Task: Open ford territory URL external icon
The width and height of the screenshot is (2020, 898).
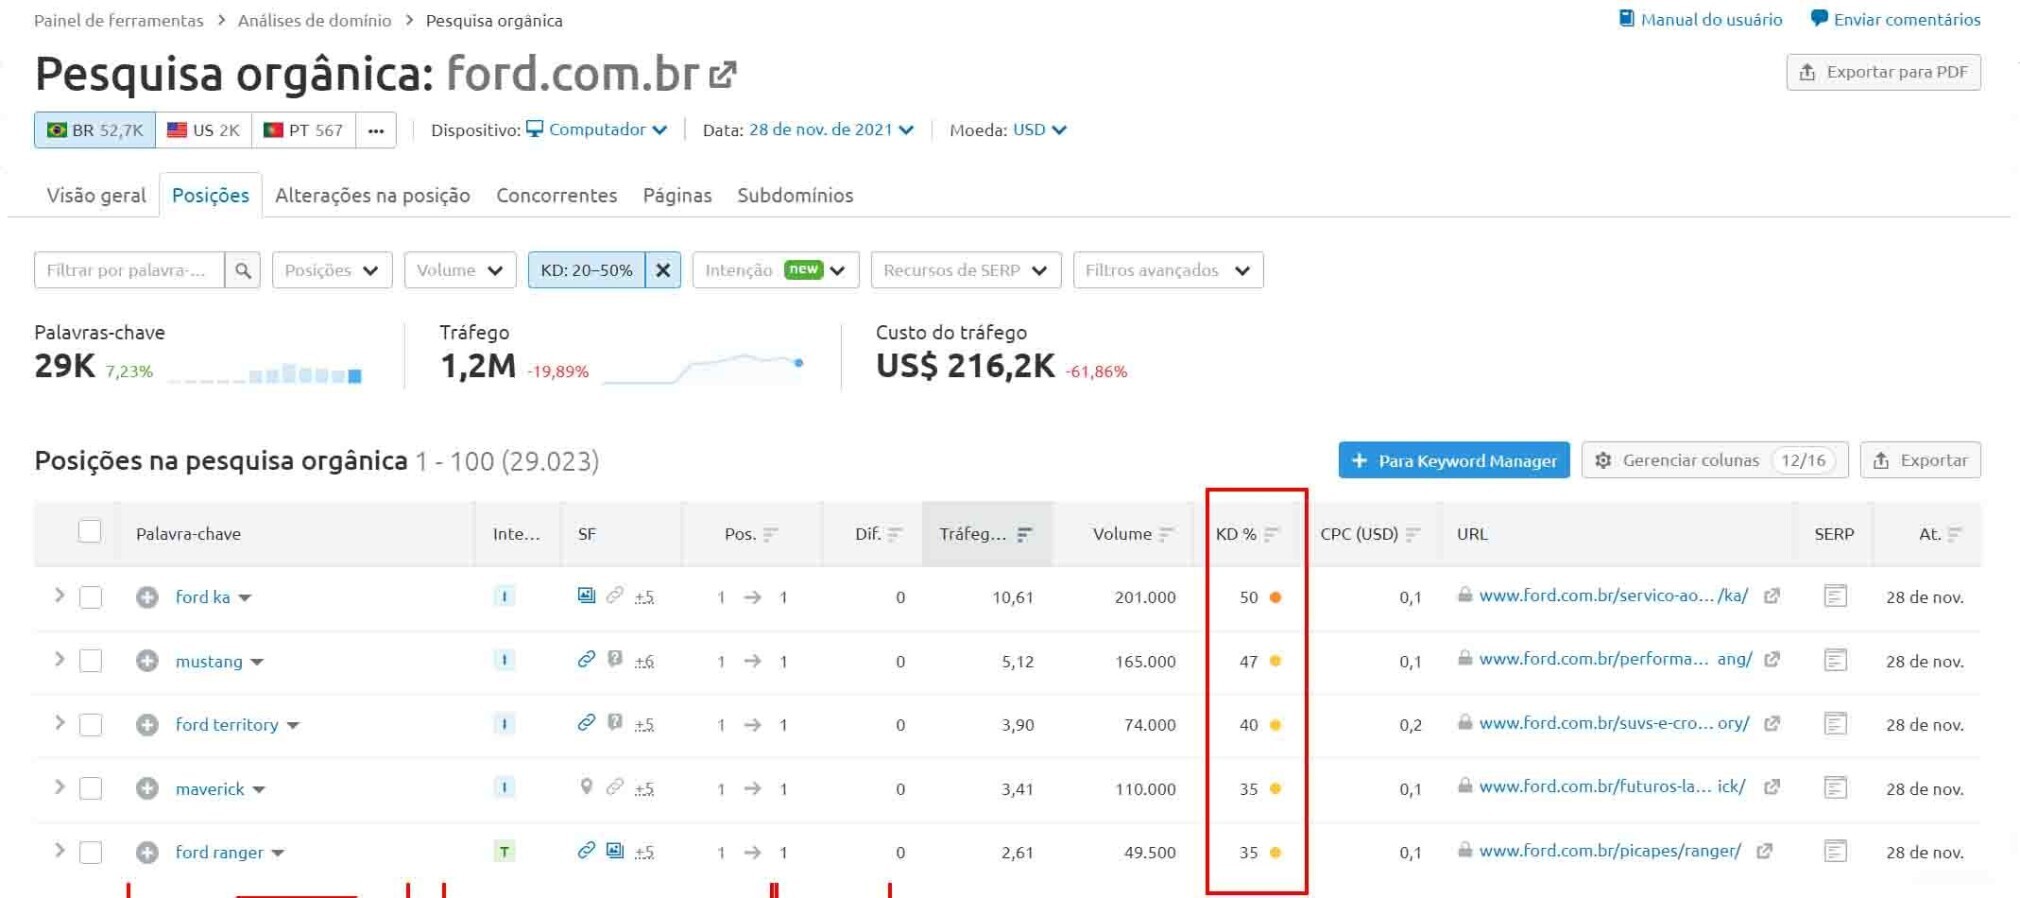Action: [x=1772, y=724]
